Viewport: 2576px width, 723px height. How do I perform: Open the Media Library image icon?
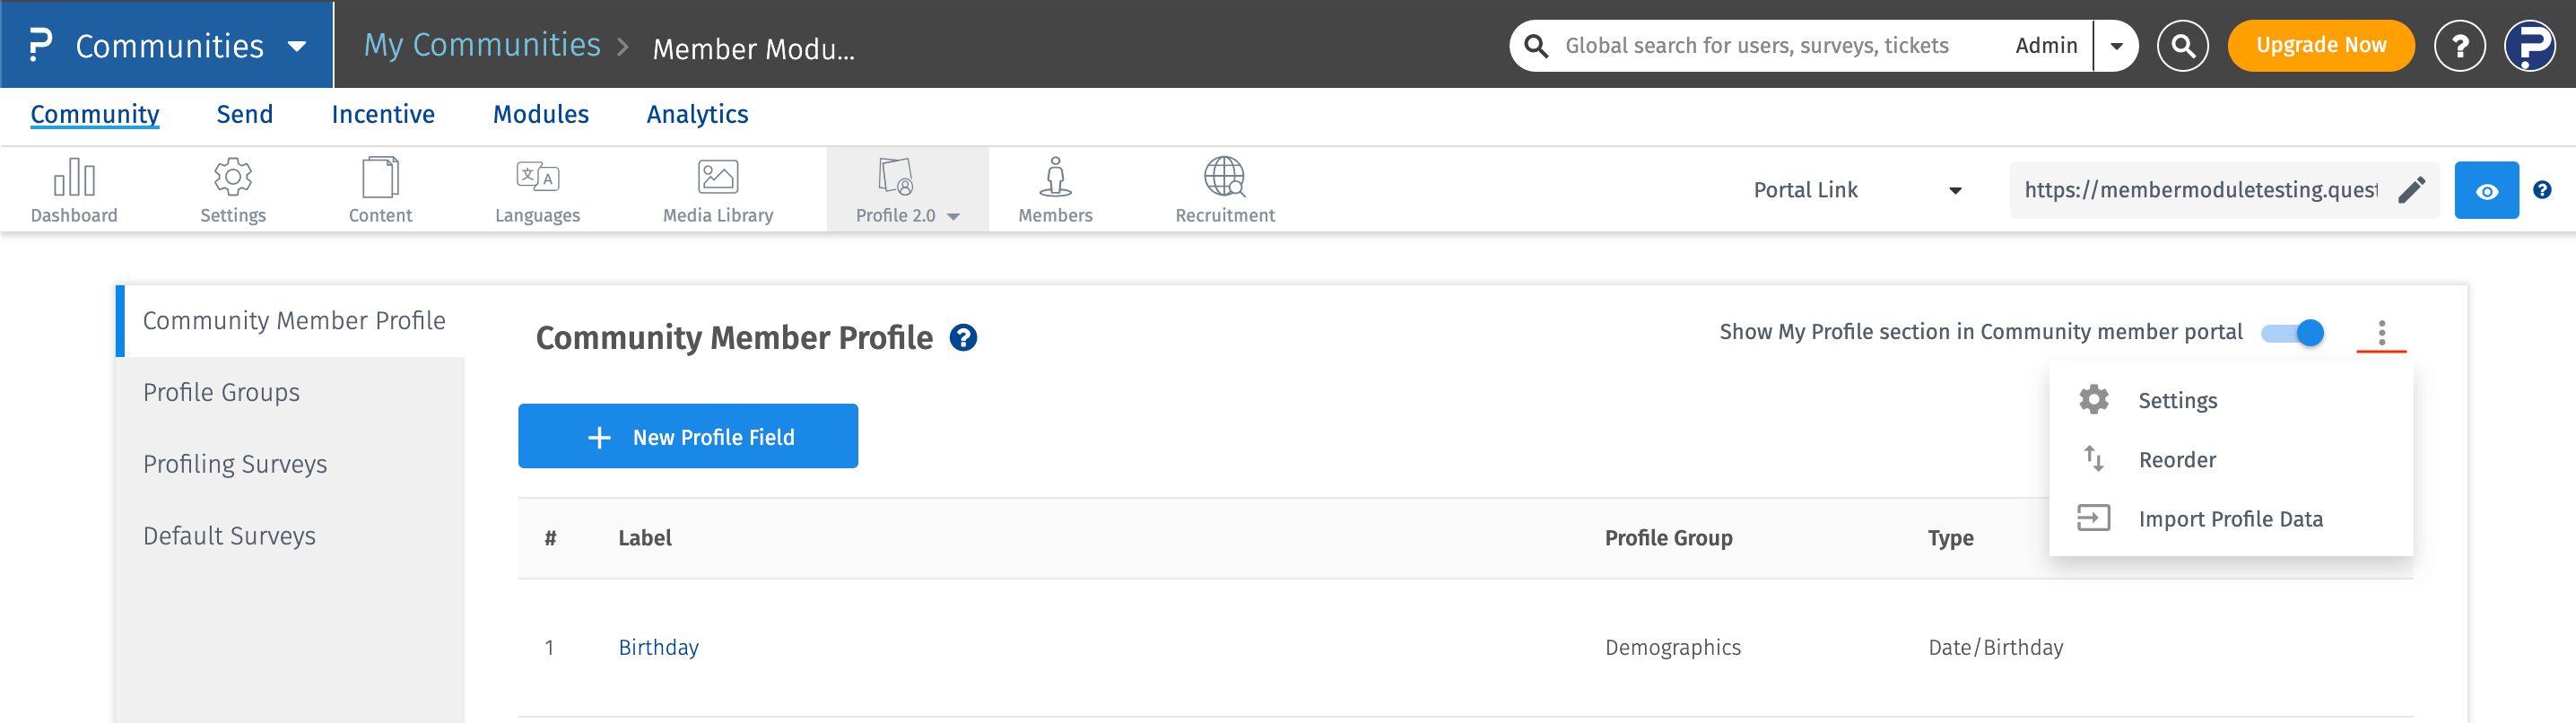718,178
